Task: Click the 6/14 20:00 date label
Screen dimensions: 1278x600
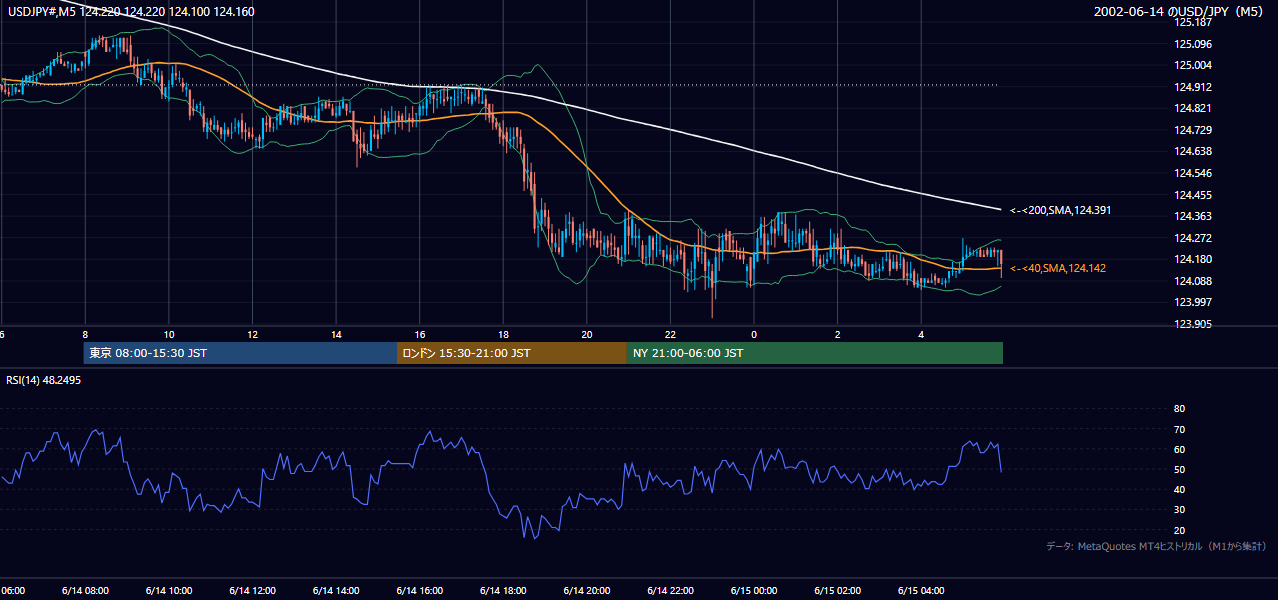Action: tap(587, 590)
